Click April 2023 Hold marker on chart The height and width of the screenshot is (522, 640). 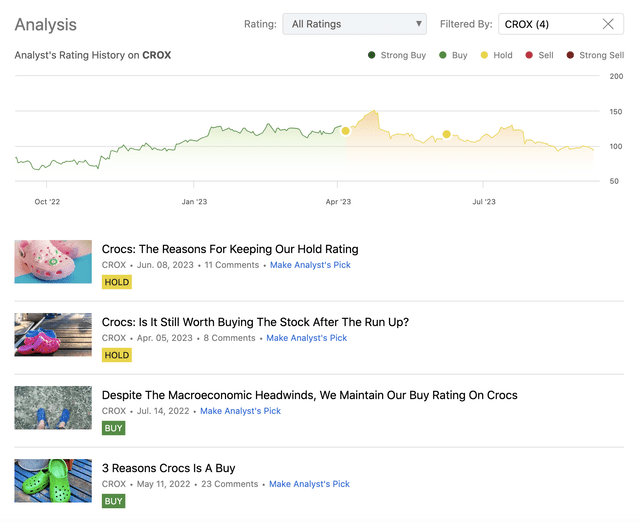pos(345,131)
